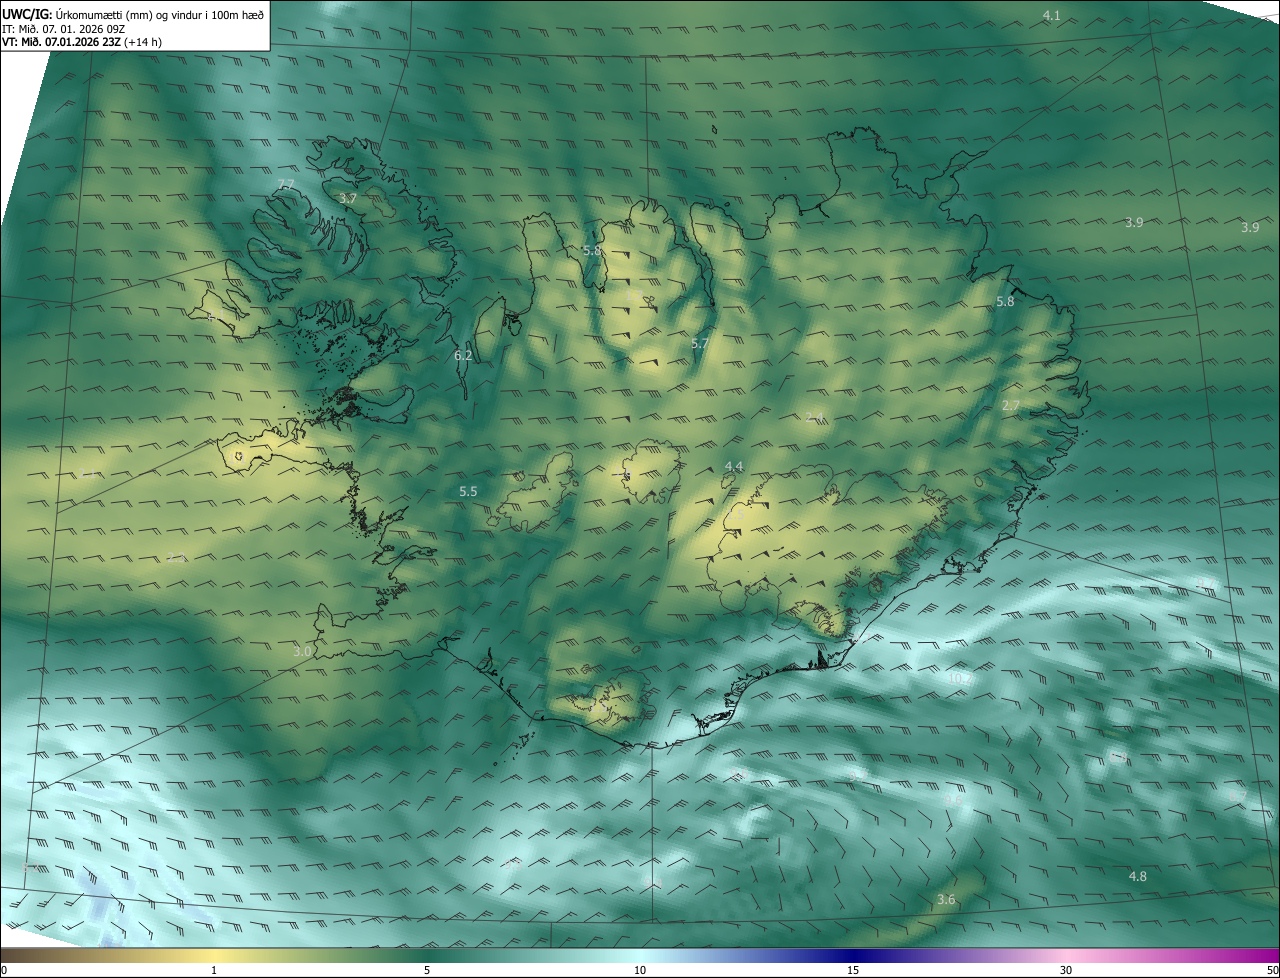Select the 3.6 value label on the map
Screen dimensions: 1280x978
(946, 899)
